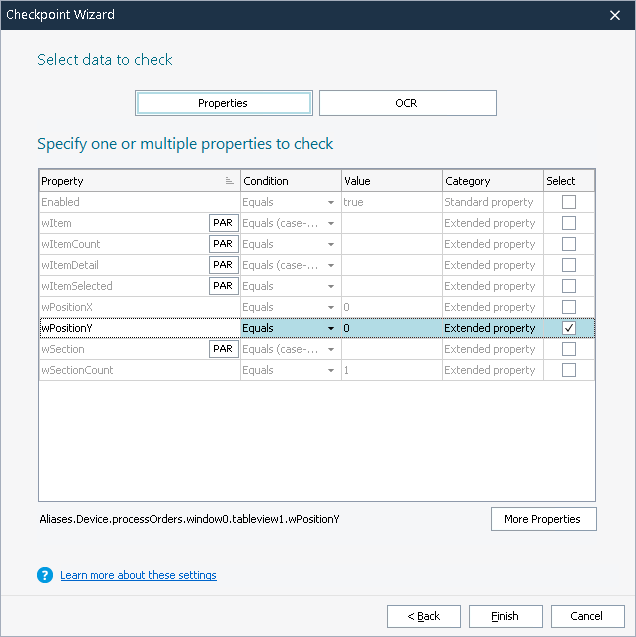The image size is (636, 637).
Task: Click the PAR button for wItemDetail
Action: coord(223,265)
